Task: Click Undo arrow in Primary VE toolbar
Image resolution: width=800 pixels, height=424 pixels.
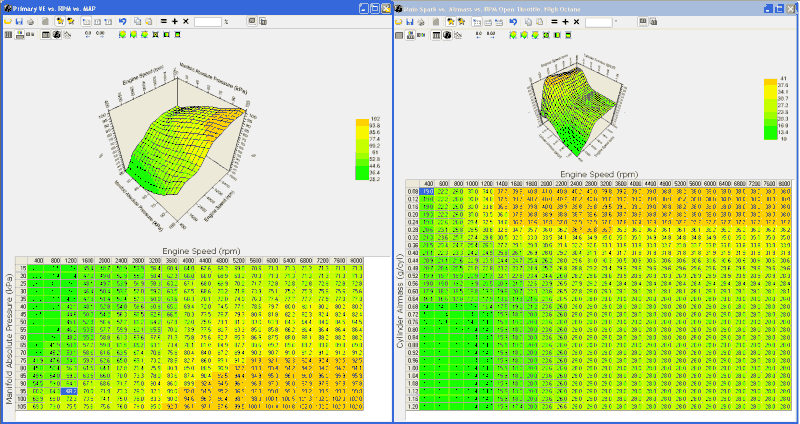Action: 122,21
